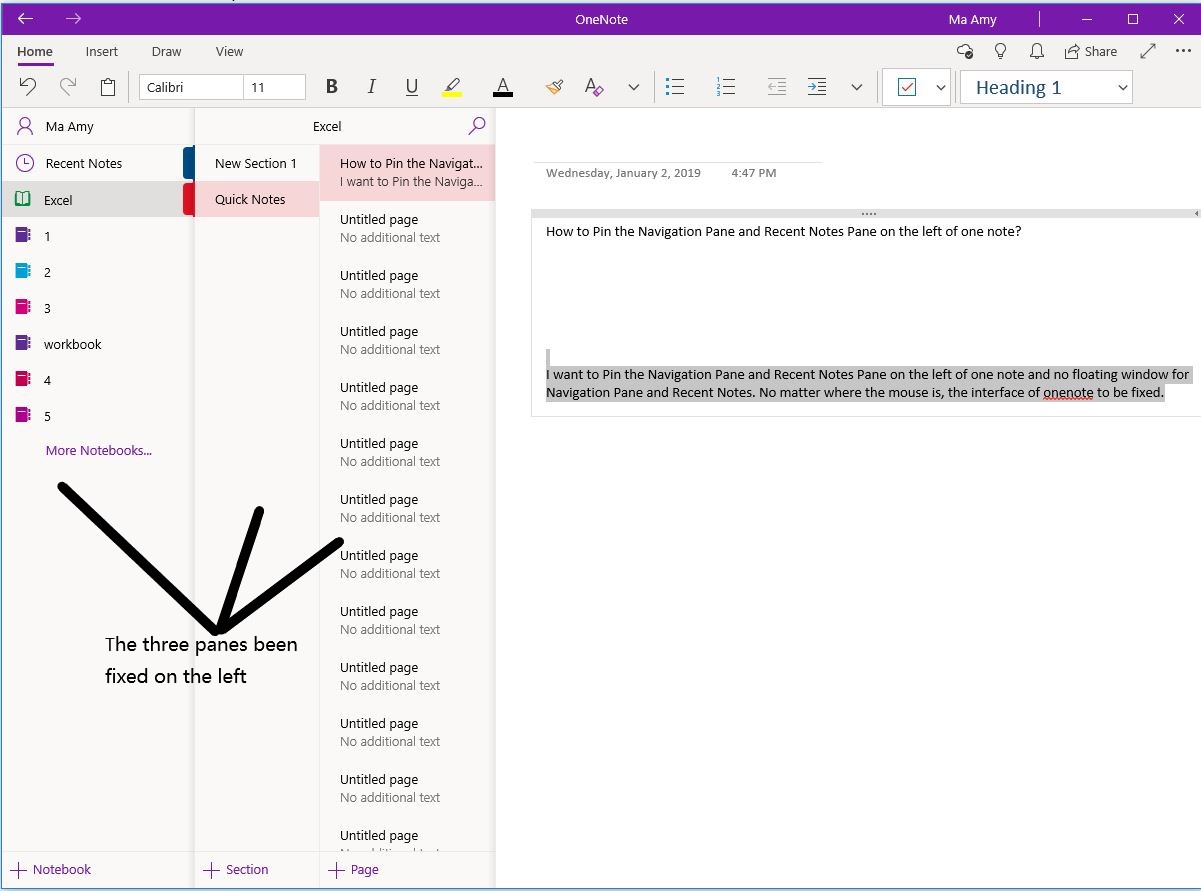Increase the paragraph indent
This screenshot has height=891, width=1201.
point(817,87)
